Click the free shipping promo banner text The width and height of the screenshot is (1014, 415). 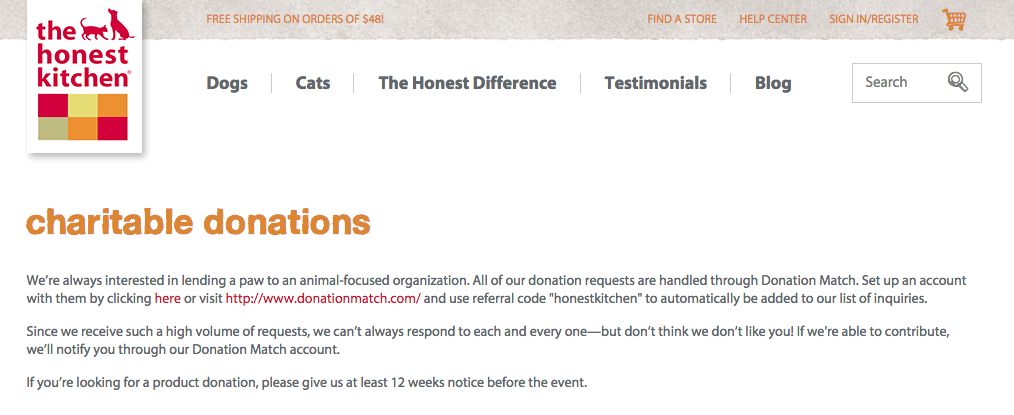(295, 19)
